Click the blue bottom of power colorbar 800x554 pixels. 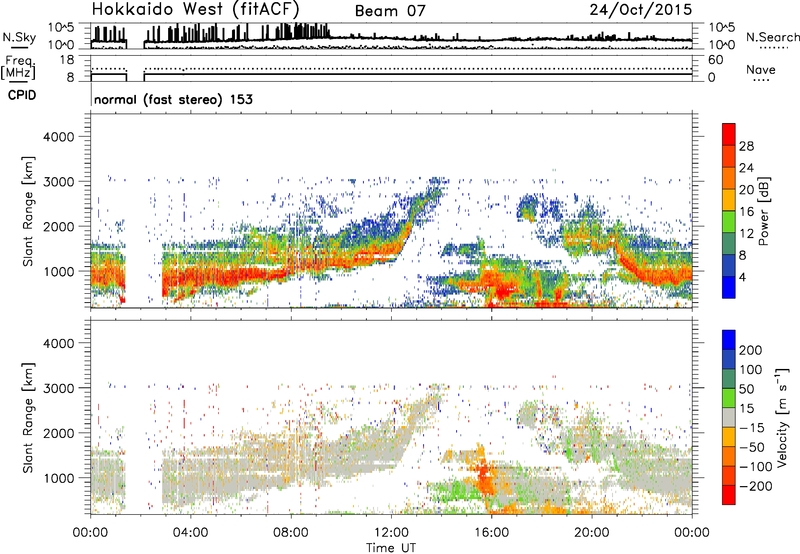point(729,287)
